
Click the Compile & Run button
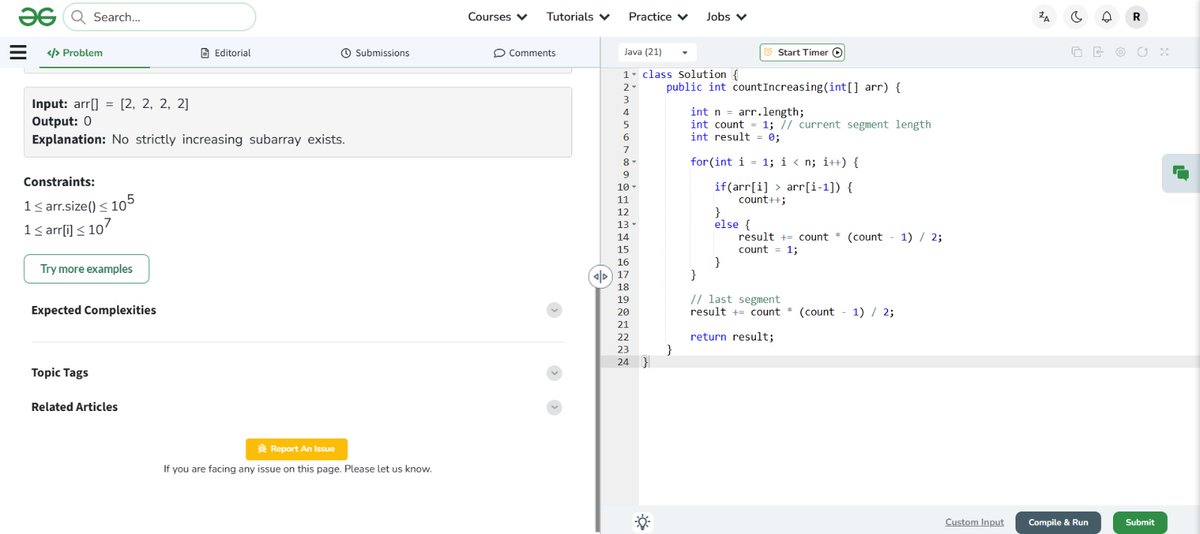pyautogui.click(x=1058, y=522)
